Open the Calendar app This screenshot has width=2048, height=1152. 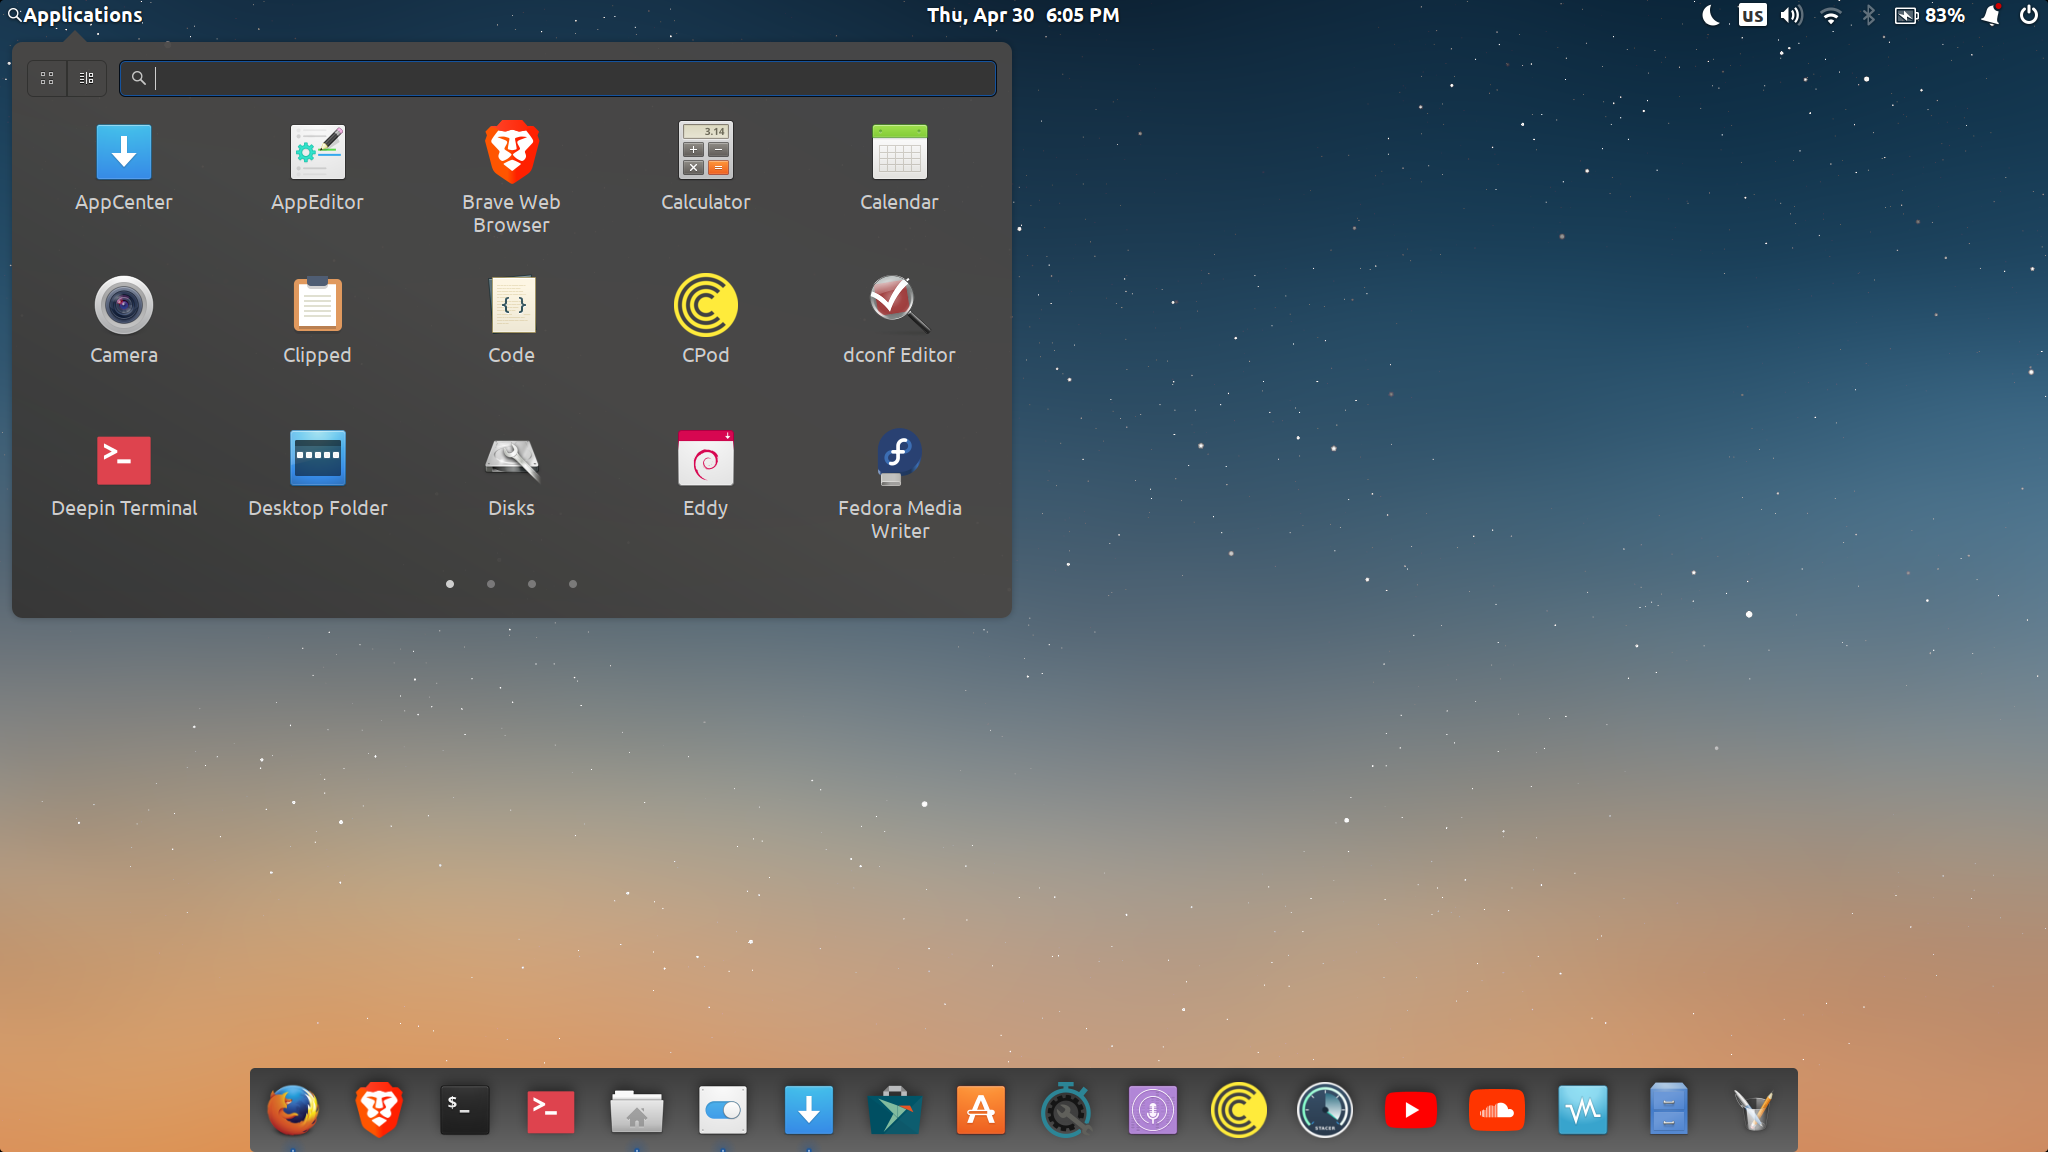[899, 167]
